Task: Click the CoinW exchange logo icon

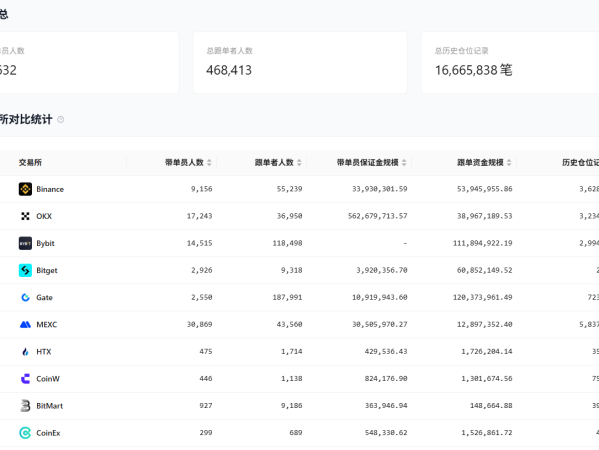Action: (x=25, y=379)
